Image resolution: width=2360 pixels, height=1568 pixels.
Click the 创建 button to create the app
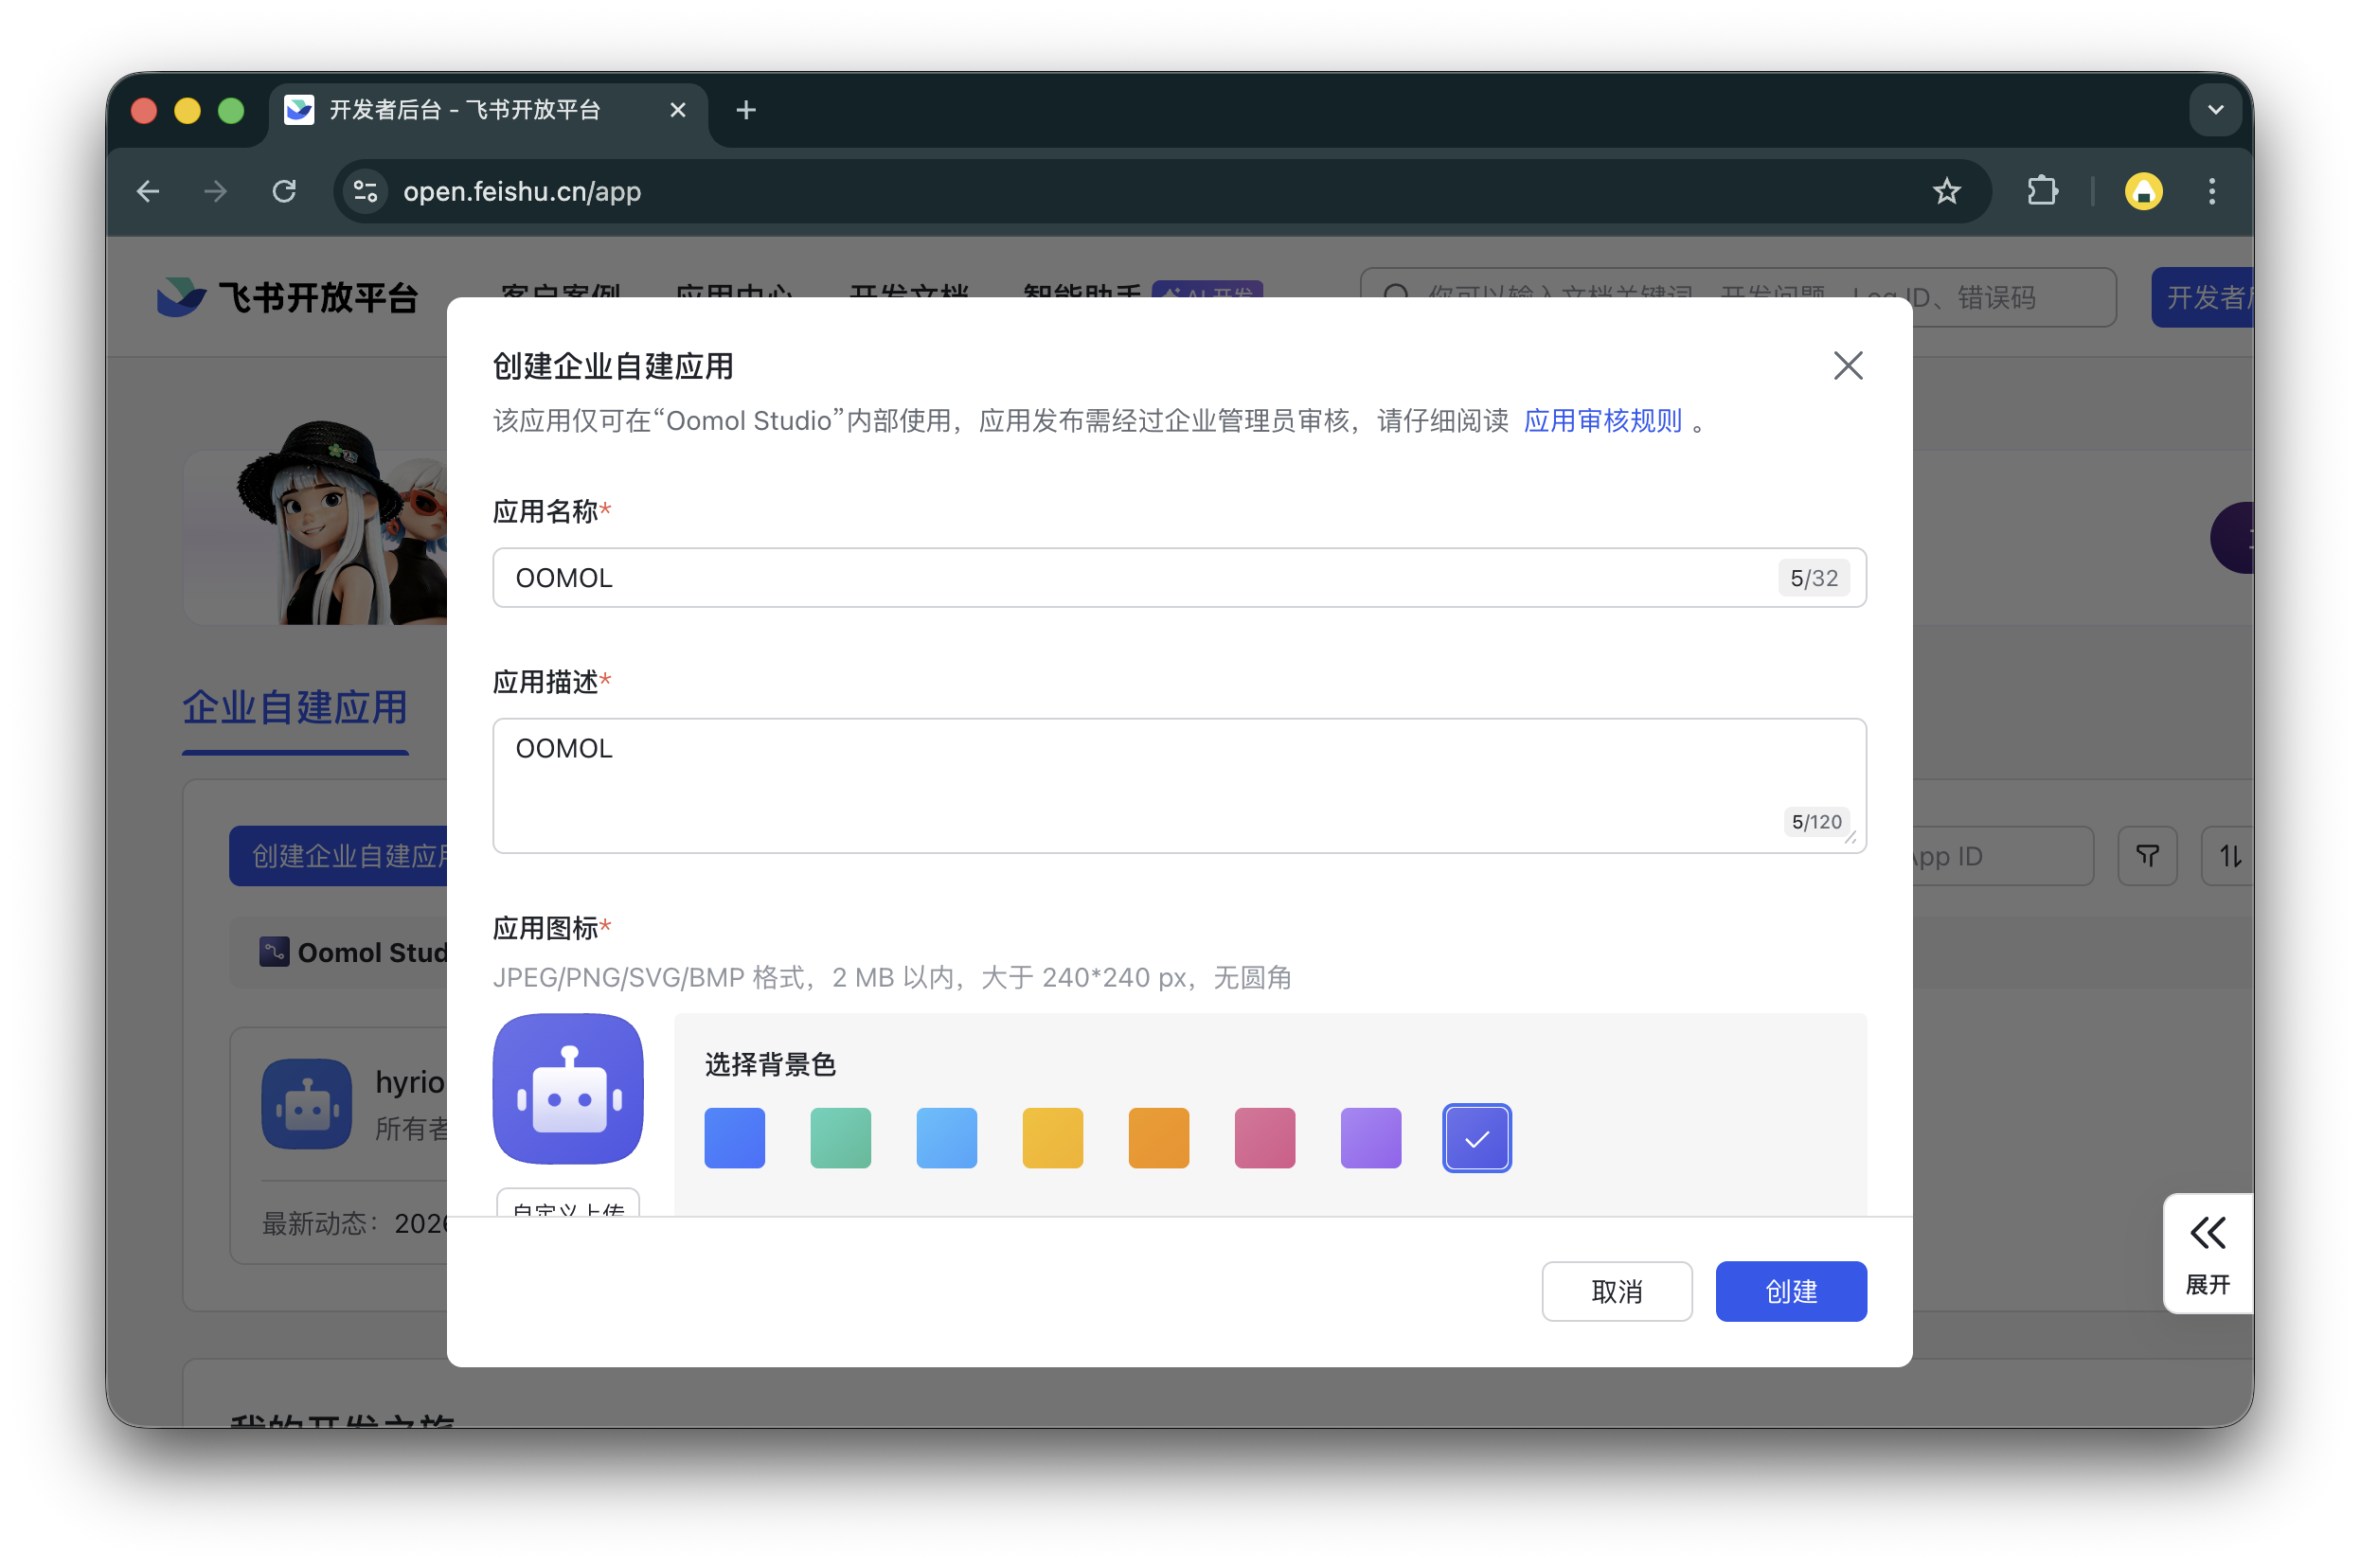[x=1790, y=1291]
